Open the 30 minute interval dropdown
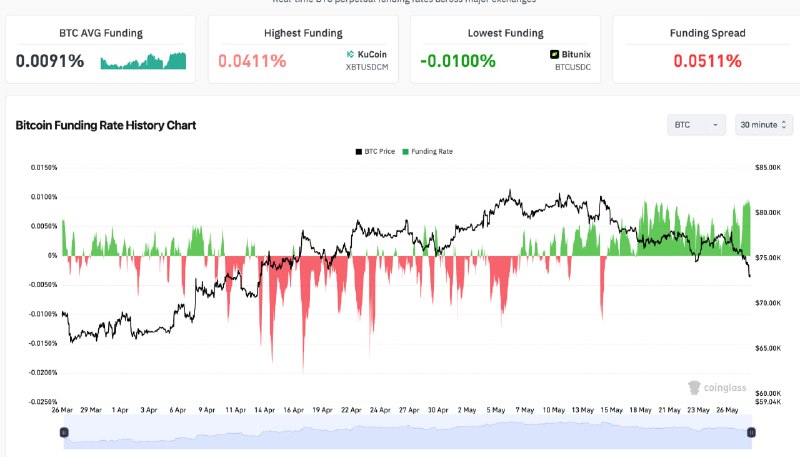Image resolution: width=800 pixels, height=457 pixels. pyautogui.click(x=764, y=125)
